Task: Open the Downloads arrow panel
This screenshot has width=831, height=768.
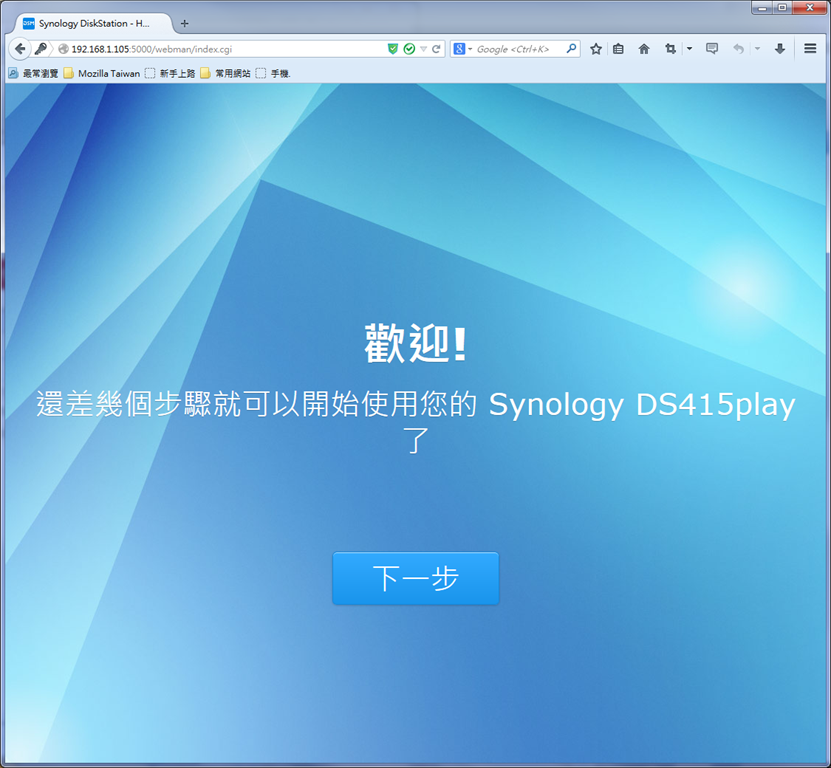Action: click(780, 49)
